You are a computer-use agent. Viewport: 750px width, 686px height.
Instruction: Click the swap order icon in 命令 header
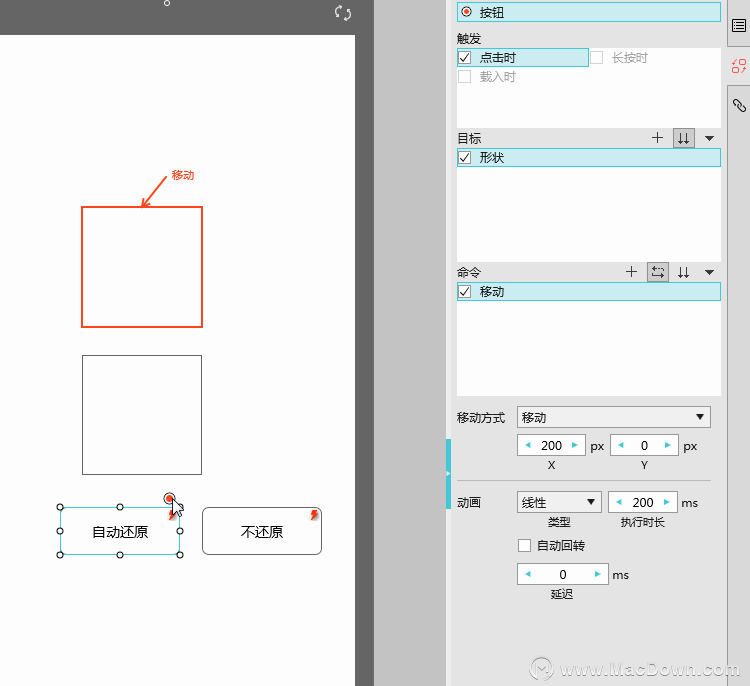coord(658,272)
